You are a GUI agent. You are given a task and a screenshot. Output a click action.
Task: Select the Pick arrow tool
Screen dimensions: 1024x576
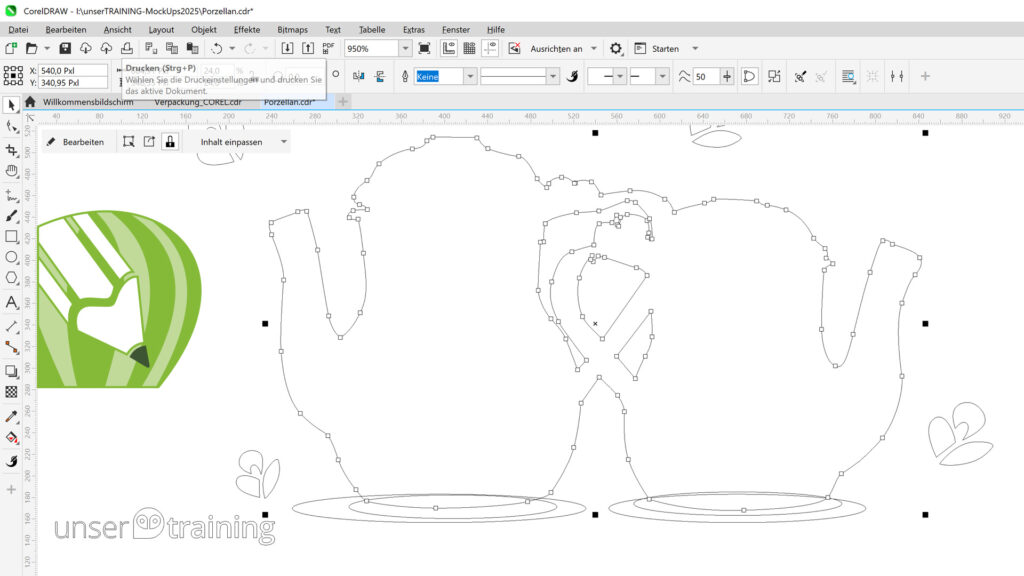point(11,105)
